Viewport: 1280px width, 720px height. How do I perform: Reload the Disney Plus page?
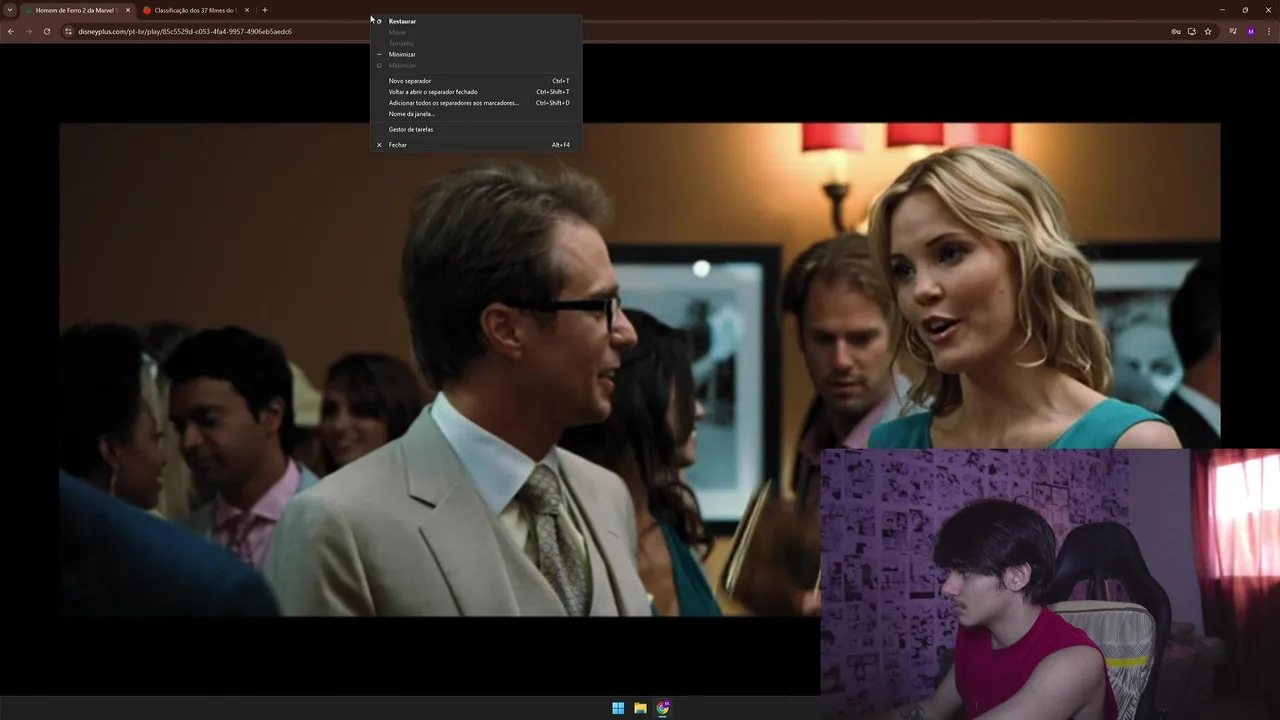[46, 31]
